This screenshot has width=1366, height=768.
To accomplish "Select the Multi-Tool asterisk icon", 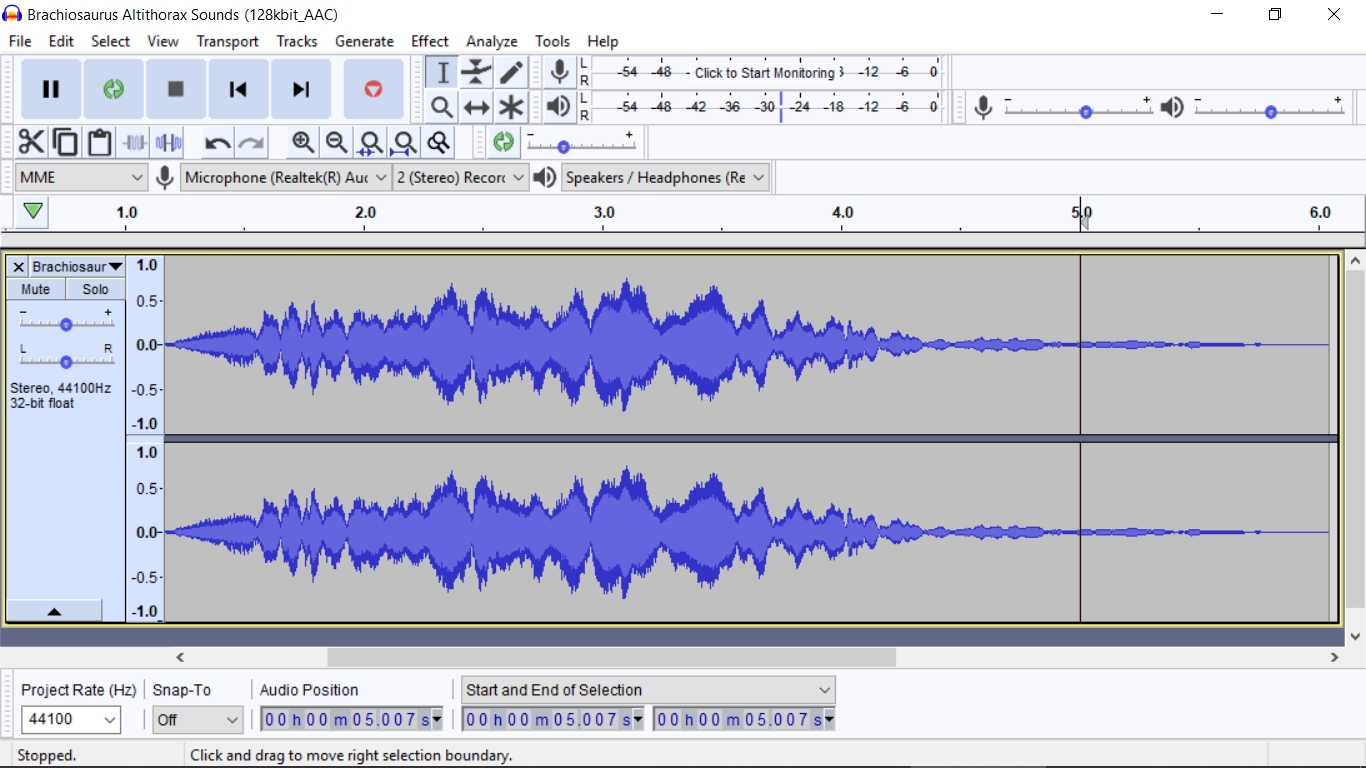I will tap(511, 107).
